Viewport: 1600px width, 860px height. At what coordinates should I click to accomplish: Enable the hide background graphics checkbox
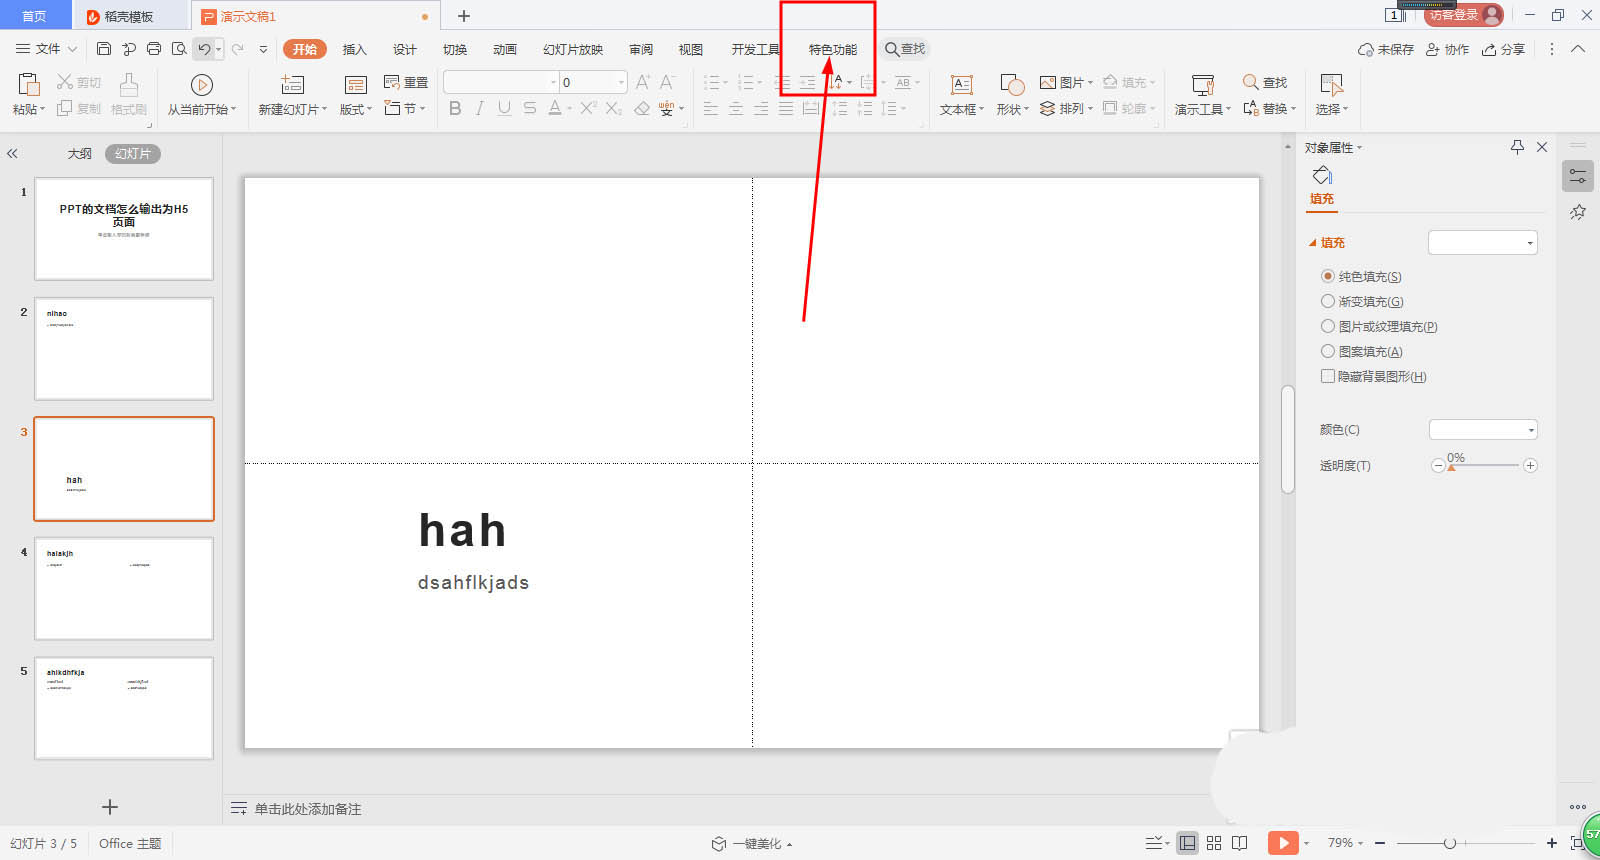[x=1328, y=376]
